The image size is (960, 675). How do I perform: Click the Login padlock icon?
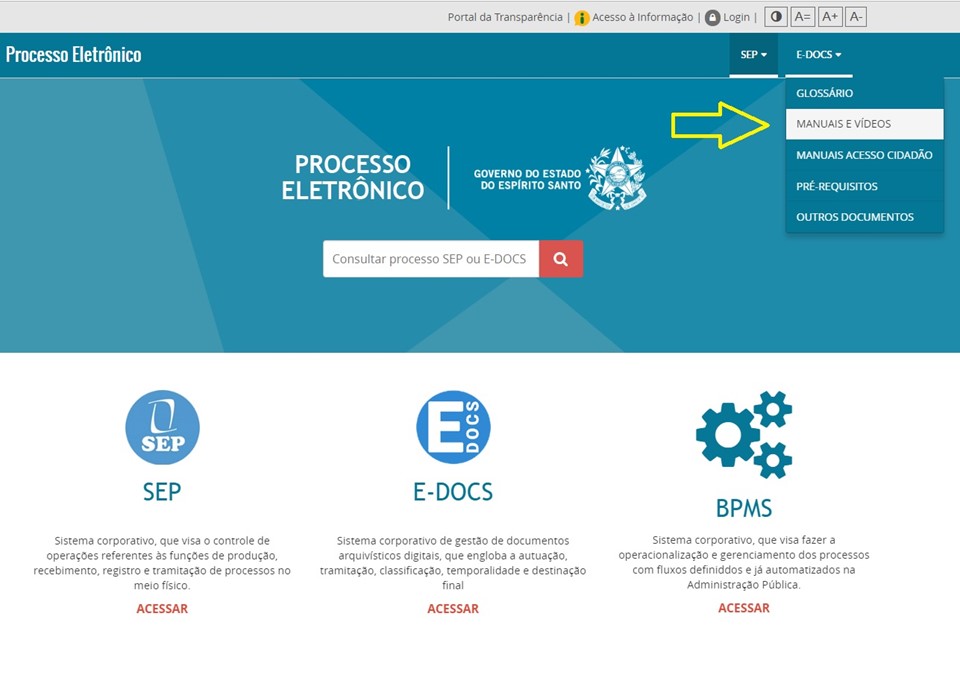point(712,18)
